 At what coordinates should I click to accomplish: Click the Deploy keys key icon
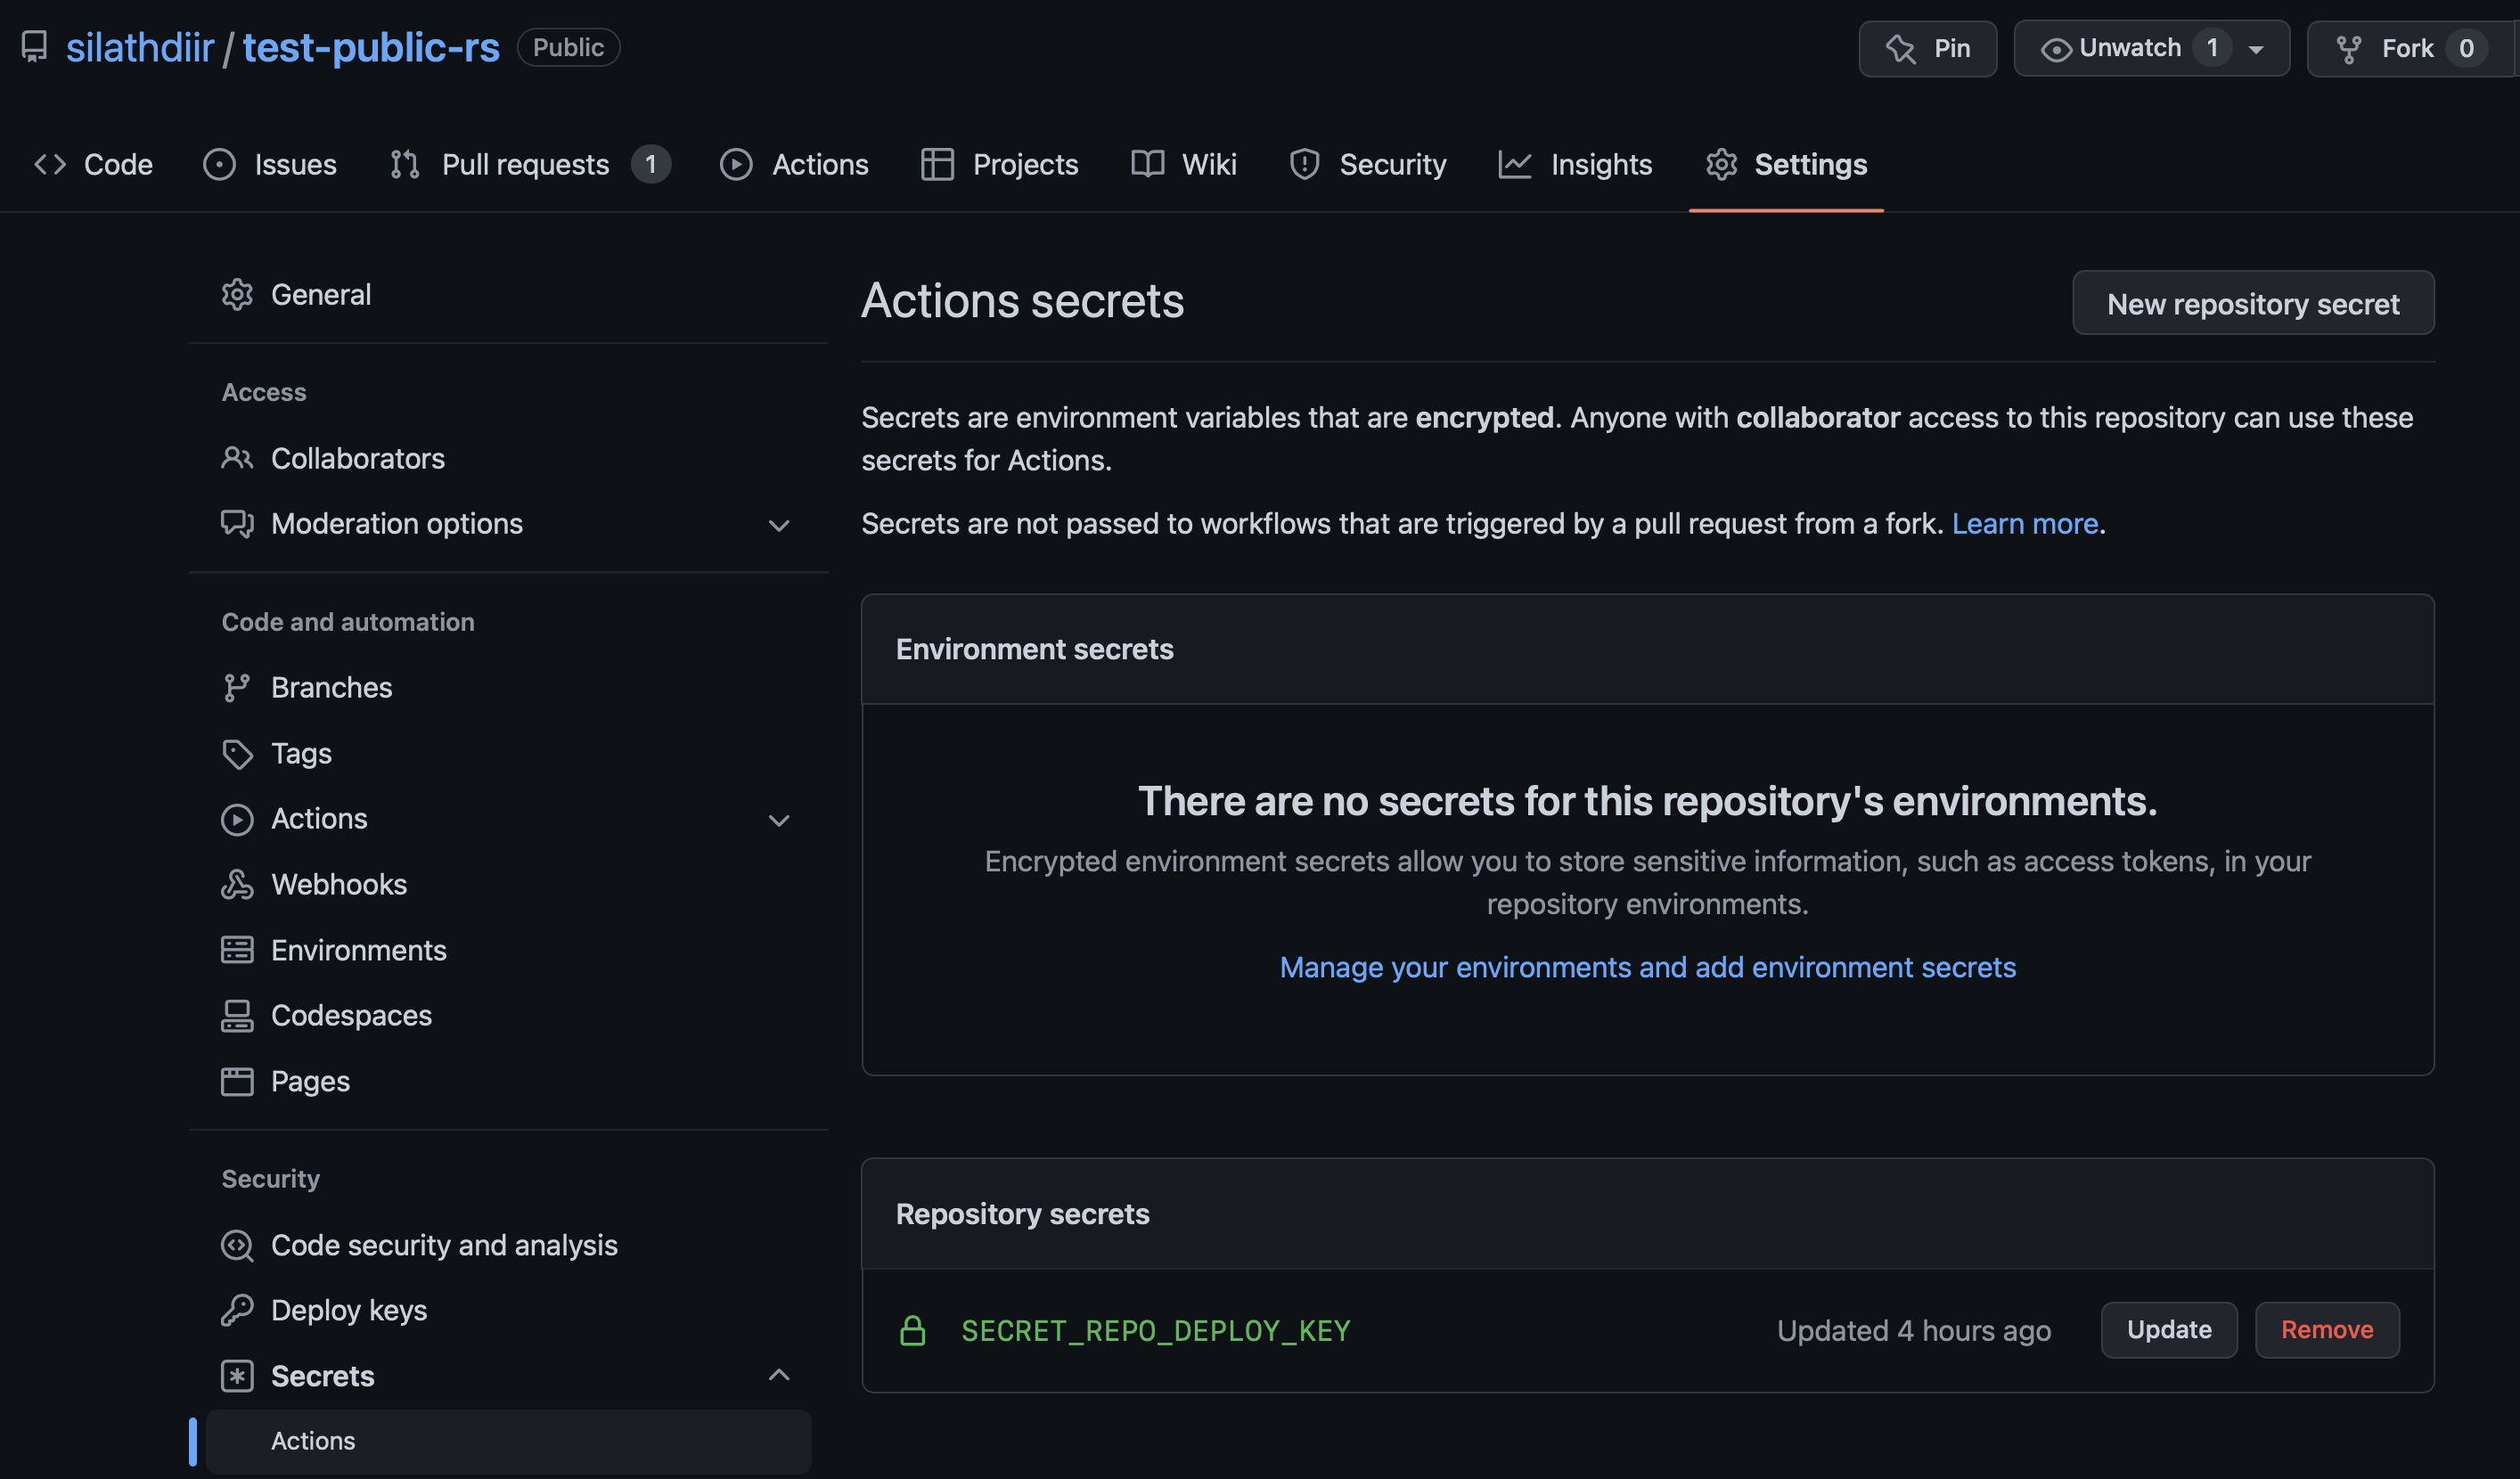(237, 1310)
